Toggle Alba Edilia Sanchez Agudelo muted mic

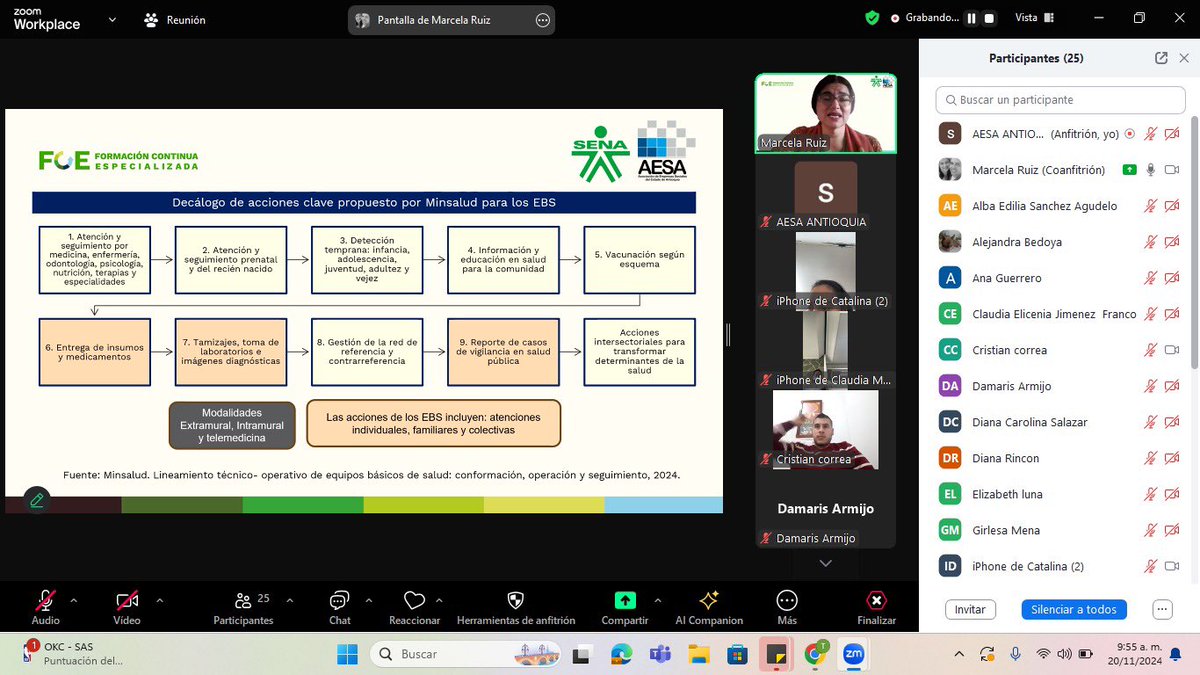[1151, 206]
